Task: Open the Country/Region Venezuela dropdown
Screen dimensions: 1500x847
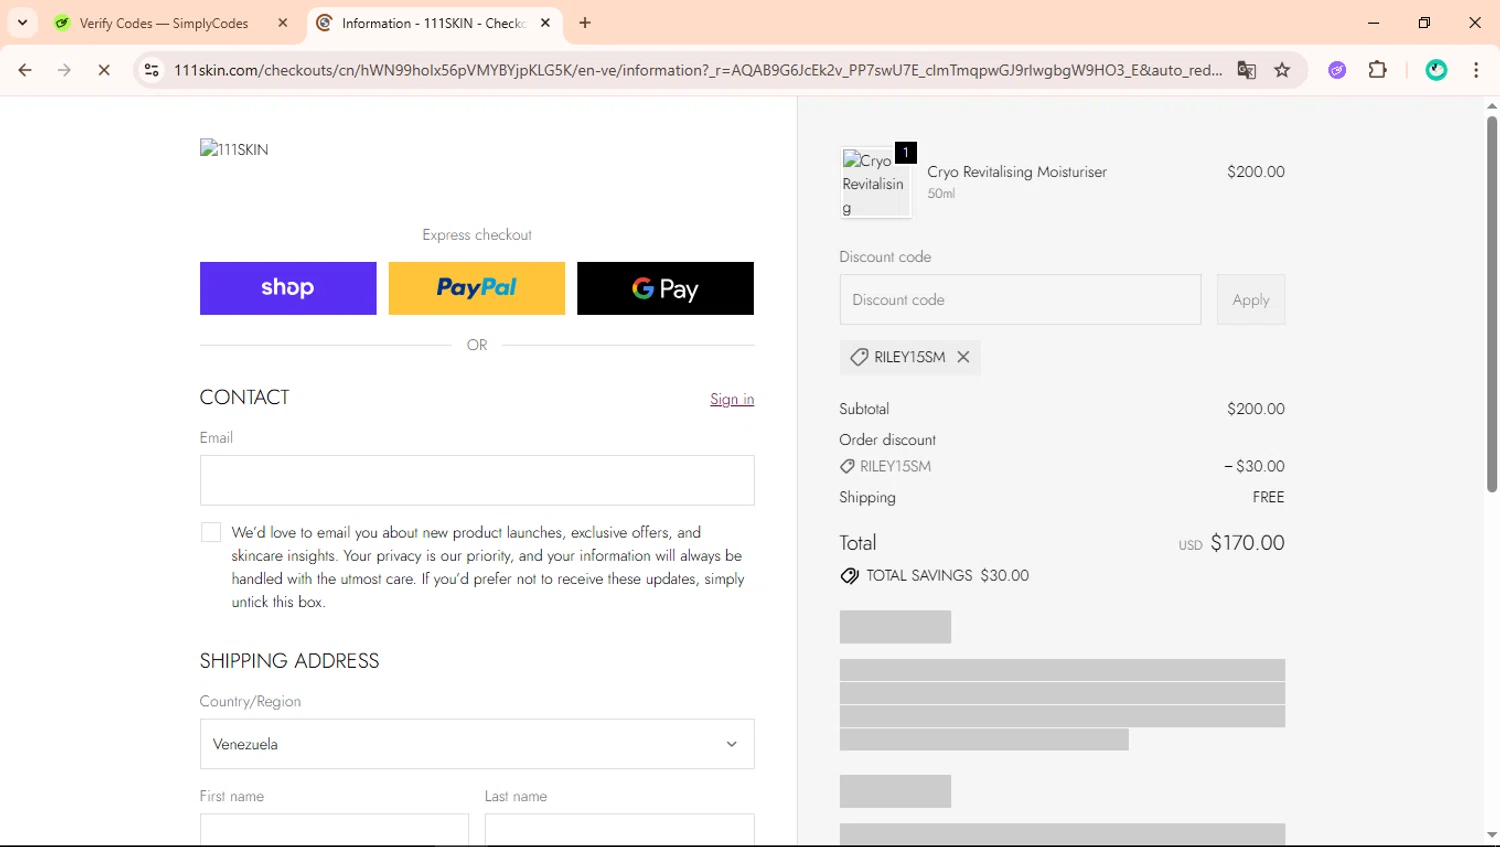Action: (x=477, y=744)
